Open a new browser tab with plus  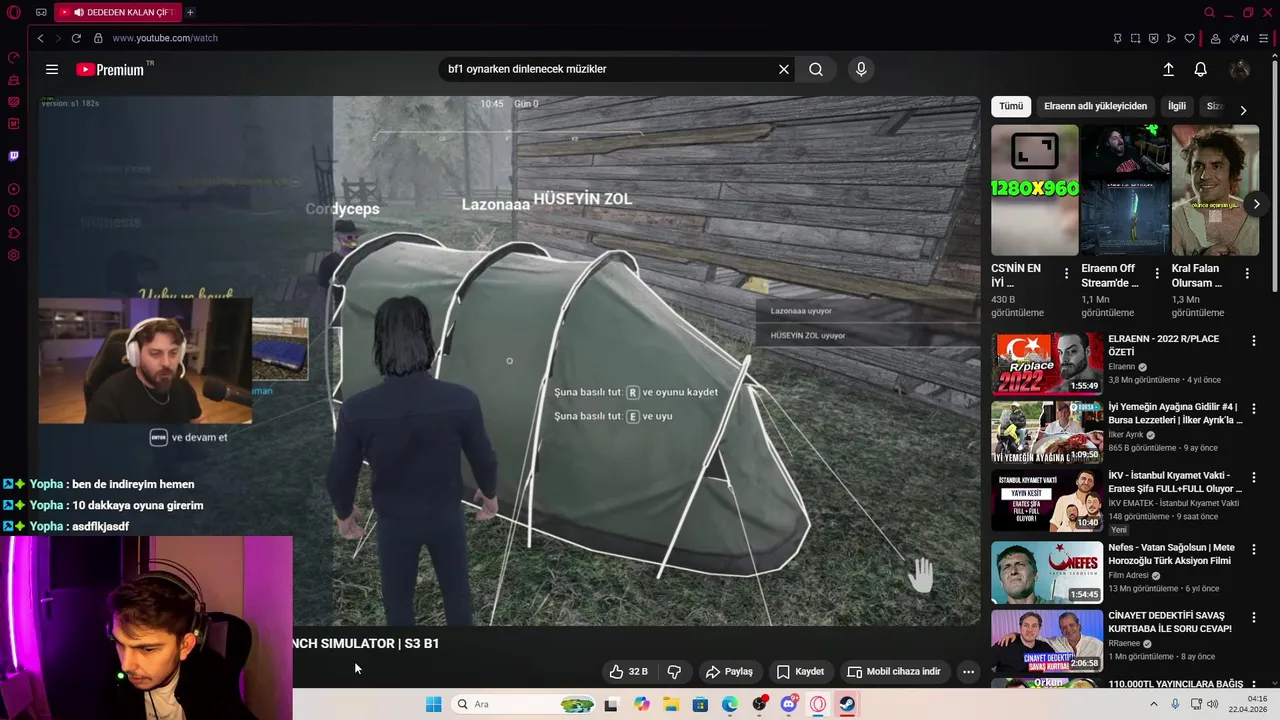(x=190, y=12)
